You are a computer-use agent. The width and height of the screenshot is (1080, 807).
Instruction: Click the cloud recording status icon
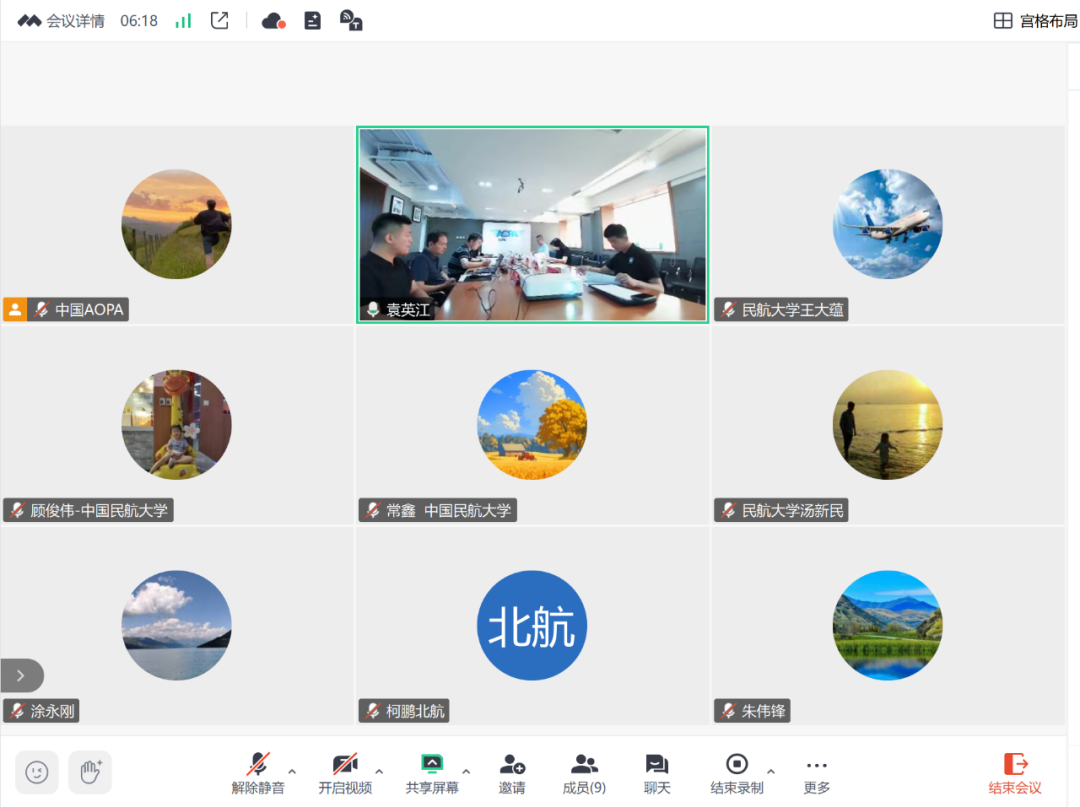pos(273,20)
